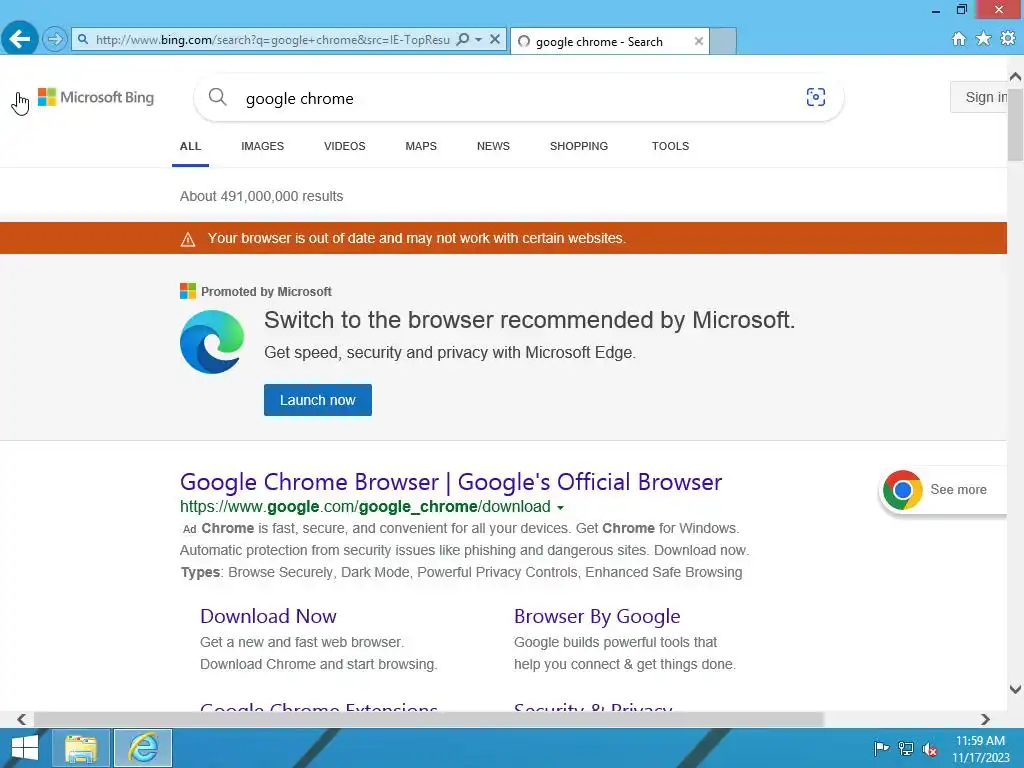Open the TOOLS menu on Bing
1024x768 pixels.
pos(670,146)
